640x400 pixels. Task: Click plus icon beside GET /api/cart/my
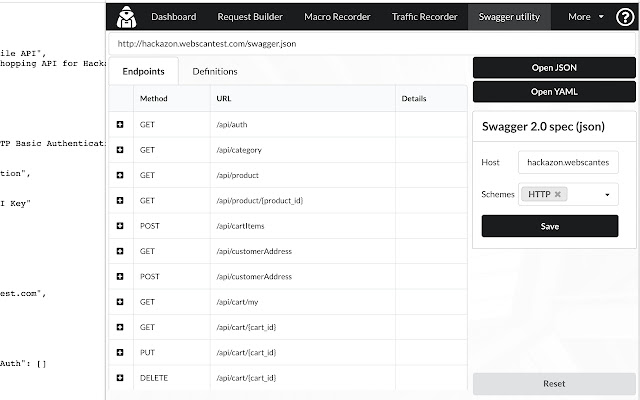(x=120, y=301)
